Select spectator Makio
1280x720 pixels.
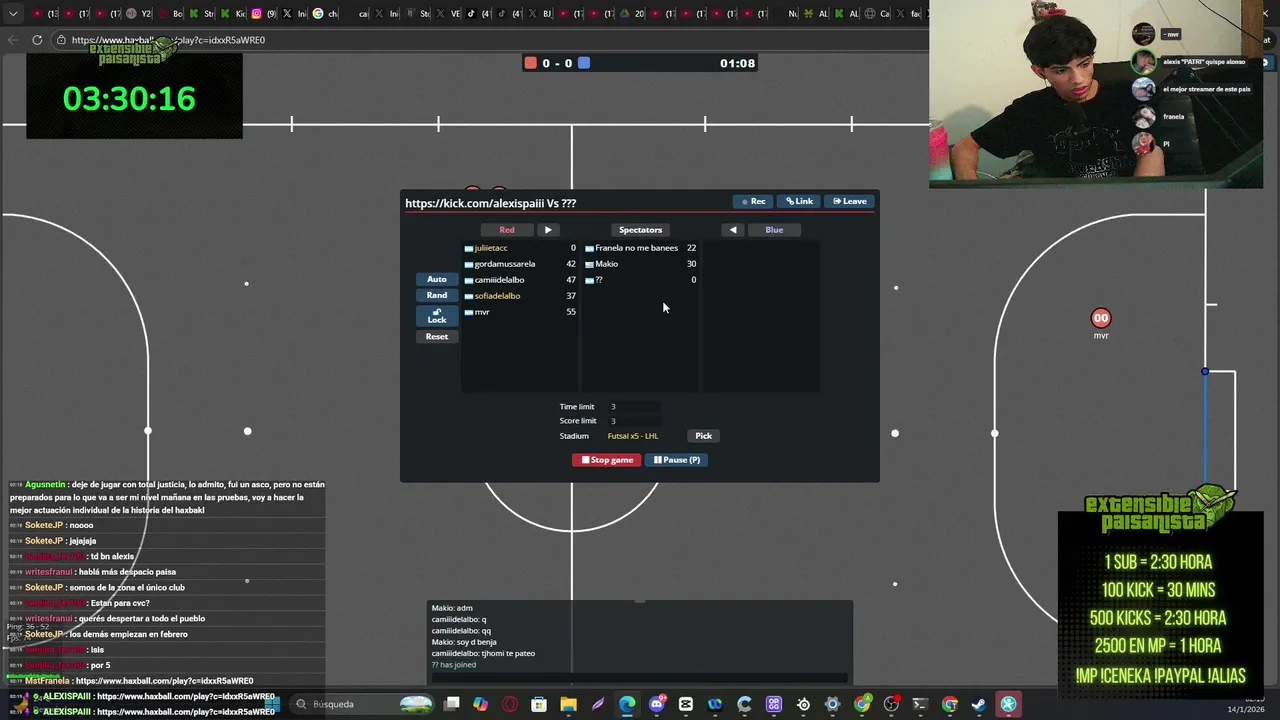point(640,264)
